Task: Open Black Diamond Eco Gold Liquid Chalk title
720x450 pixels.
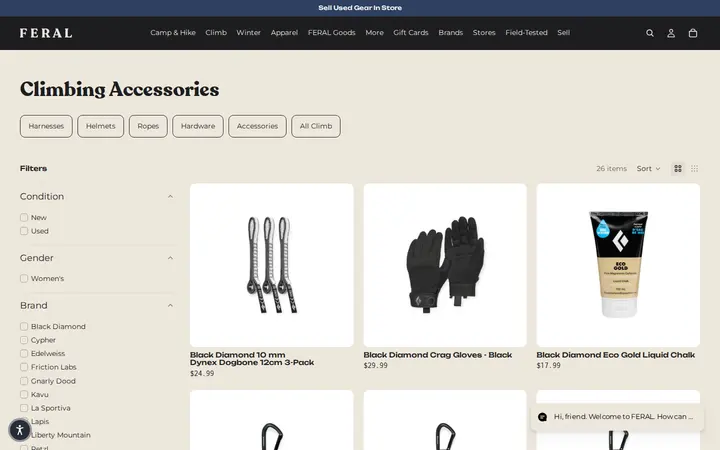Action: (x=616, y=355)
